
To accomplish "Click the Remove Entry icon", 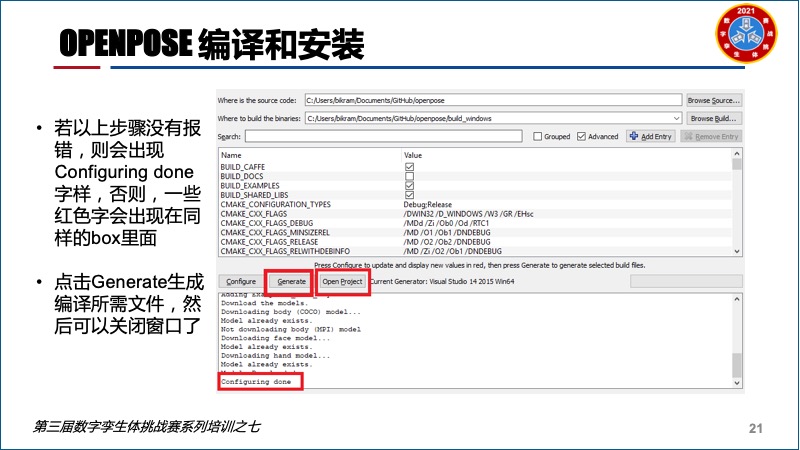I will (x=688, y=136).
